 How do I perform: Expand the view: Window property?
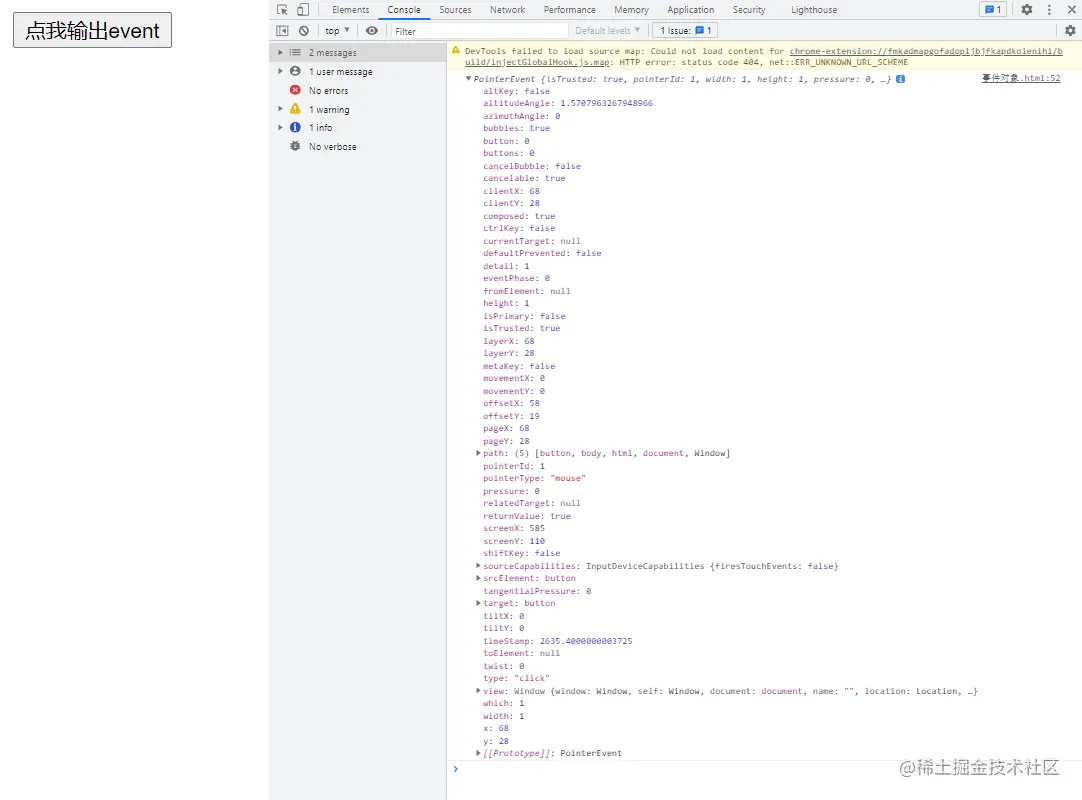(478, 690)
